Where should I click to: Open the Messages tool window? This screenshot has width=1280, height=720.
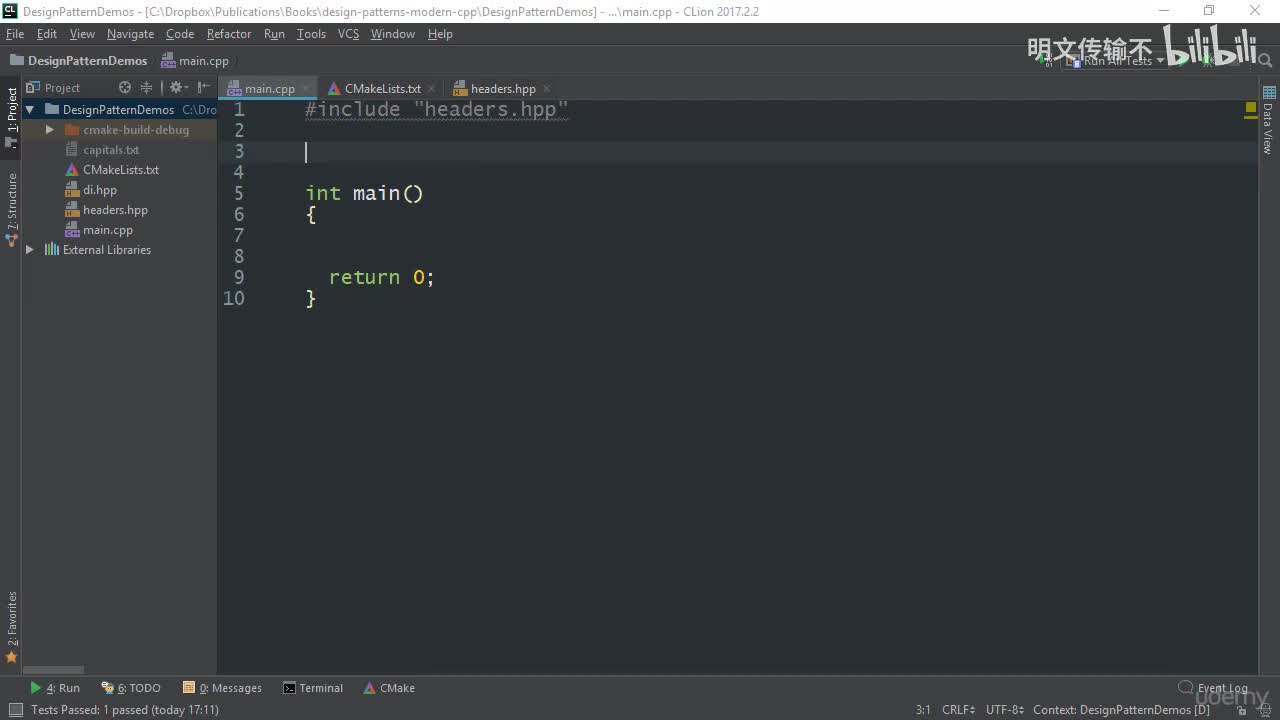pyautogui.click(x=222, y=688)
